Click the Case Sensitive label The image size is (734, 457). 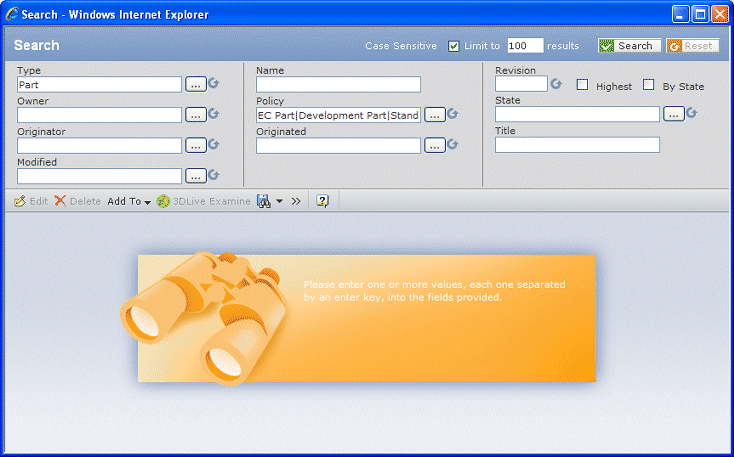[x=401, y=46]
